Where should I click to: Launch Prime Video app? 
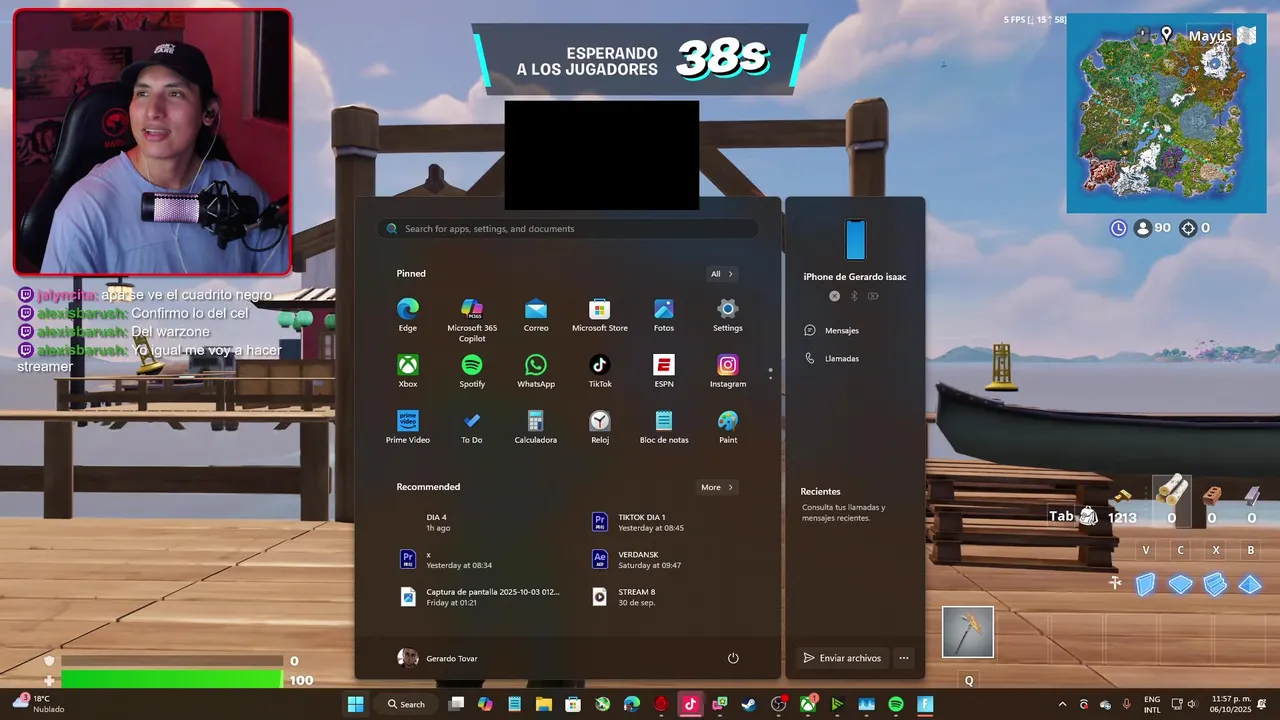click(408, 426)
